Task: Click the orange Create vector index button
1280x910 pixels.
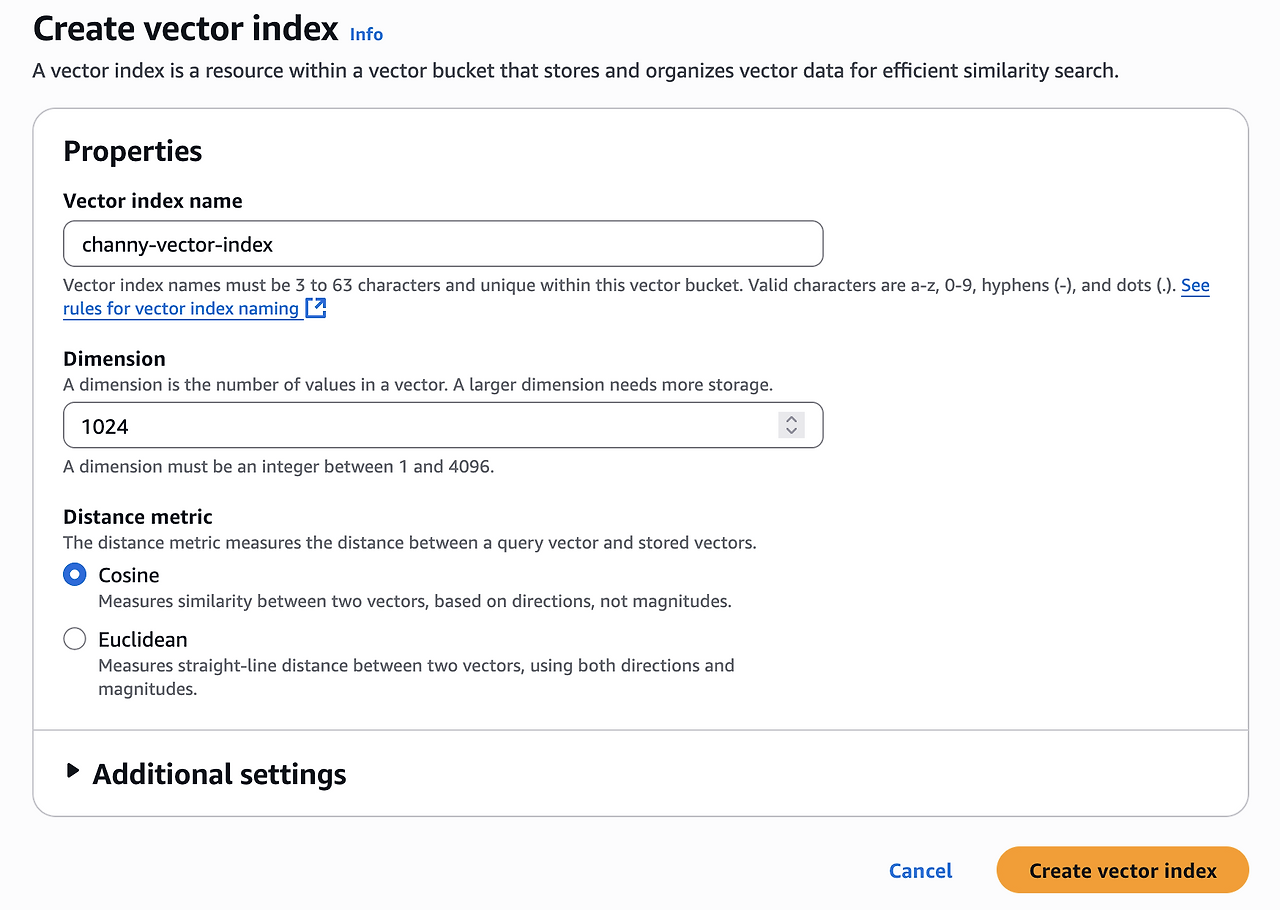Action: click(x=1122, y=870)
